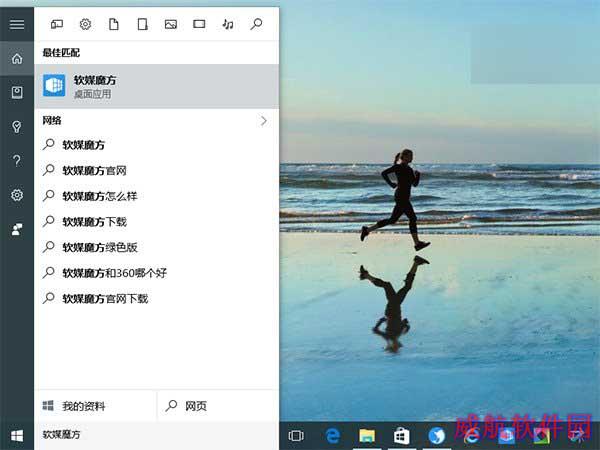Filter search results by web search
The image size is (600, 450).
[256, 24]
